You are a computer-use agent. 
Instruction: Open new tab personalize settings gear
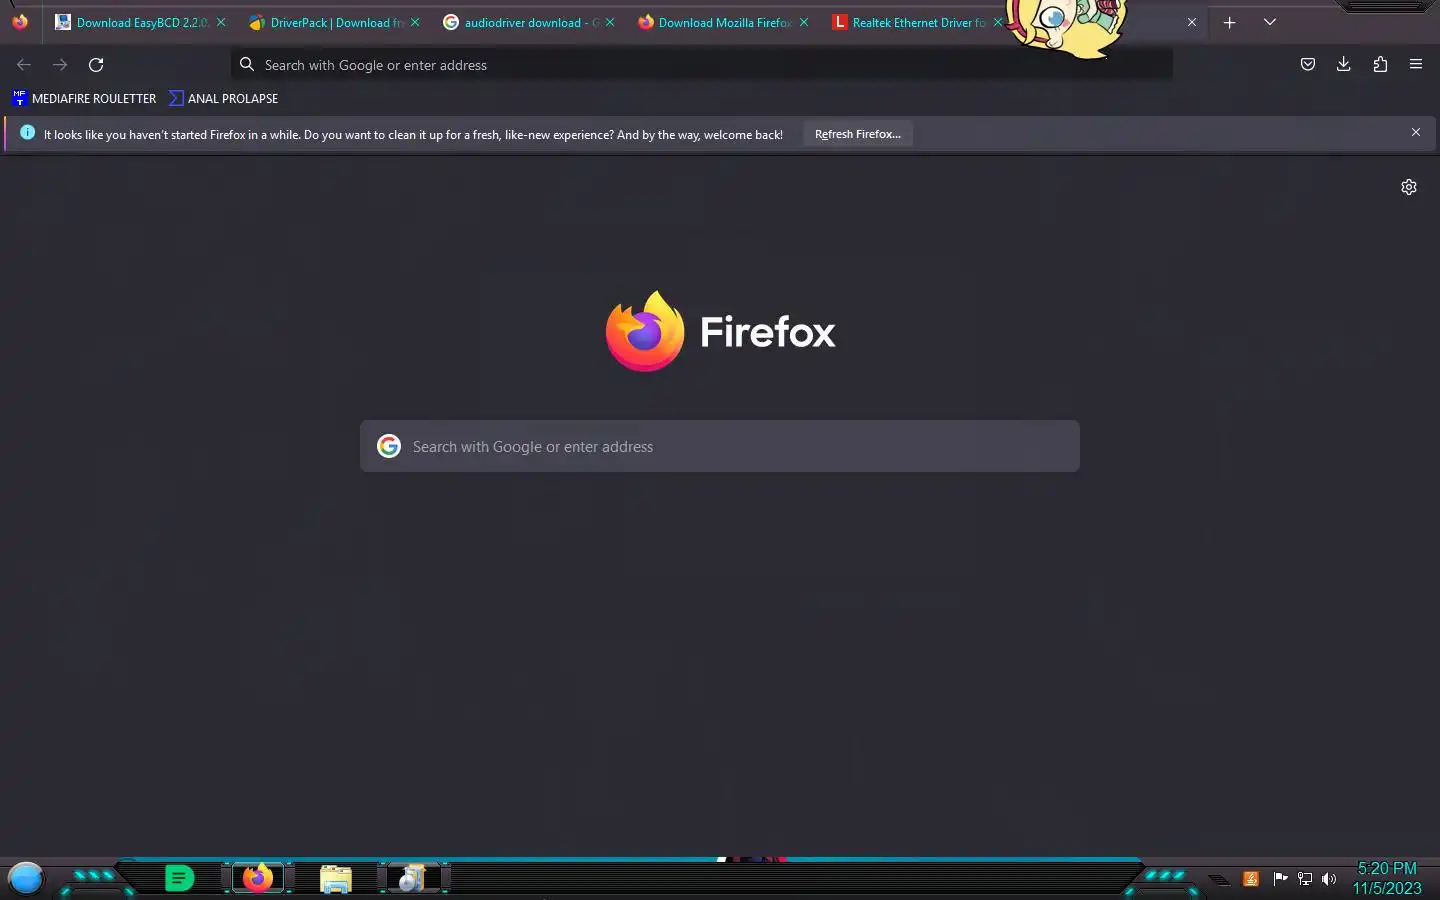click(1409, 187)
